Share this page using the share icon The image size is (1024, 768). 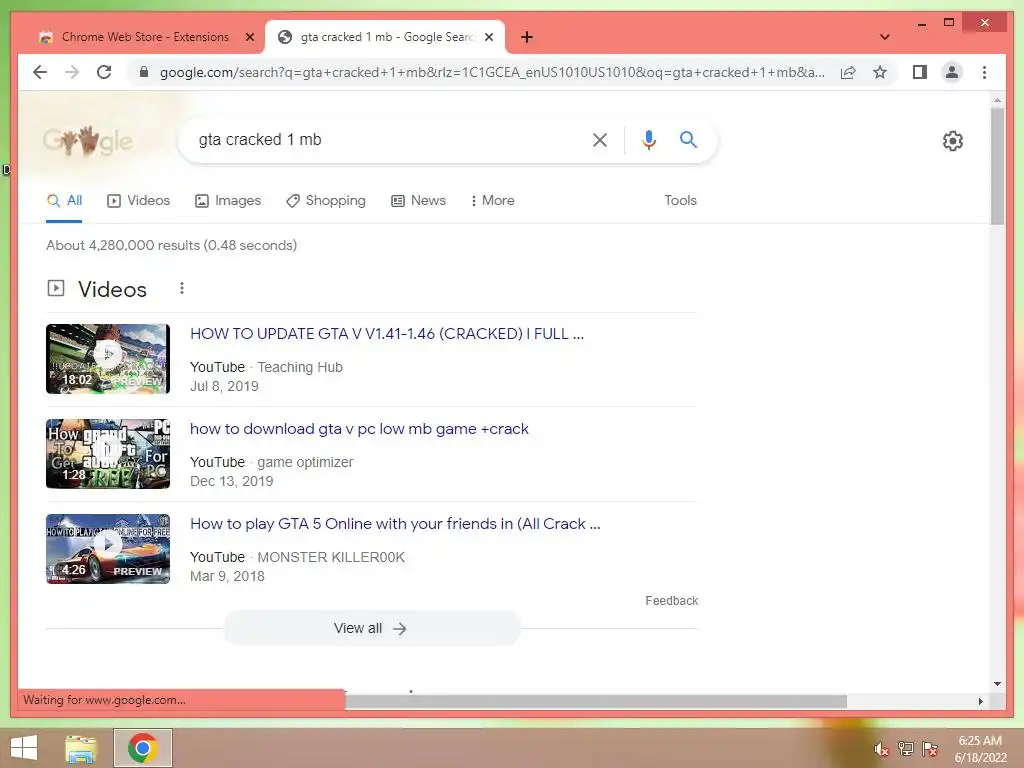848,72
